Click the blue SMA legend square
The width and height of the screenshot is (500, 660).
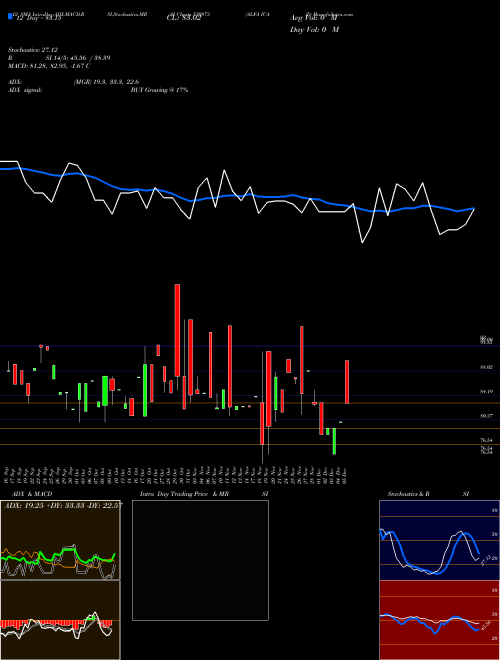click(10, 17)
